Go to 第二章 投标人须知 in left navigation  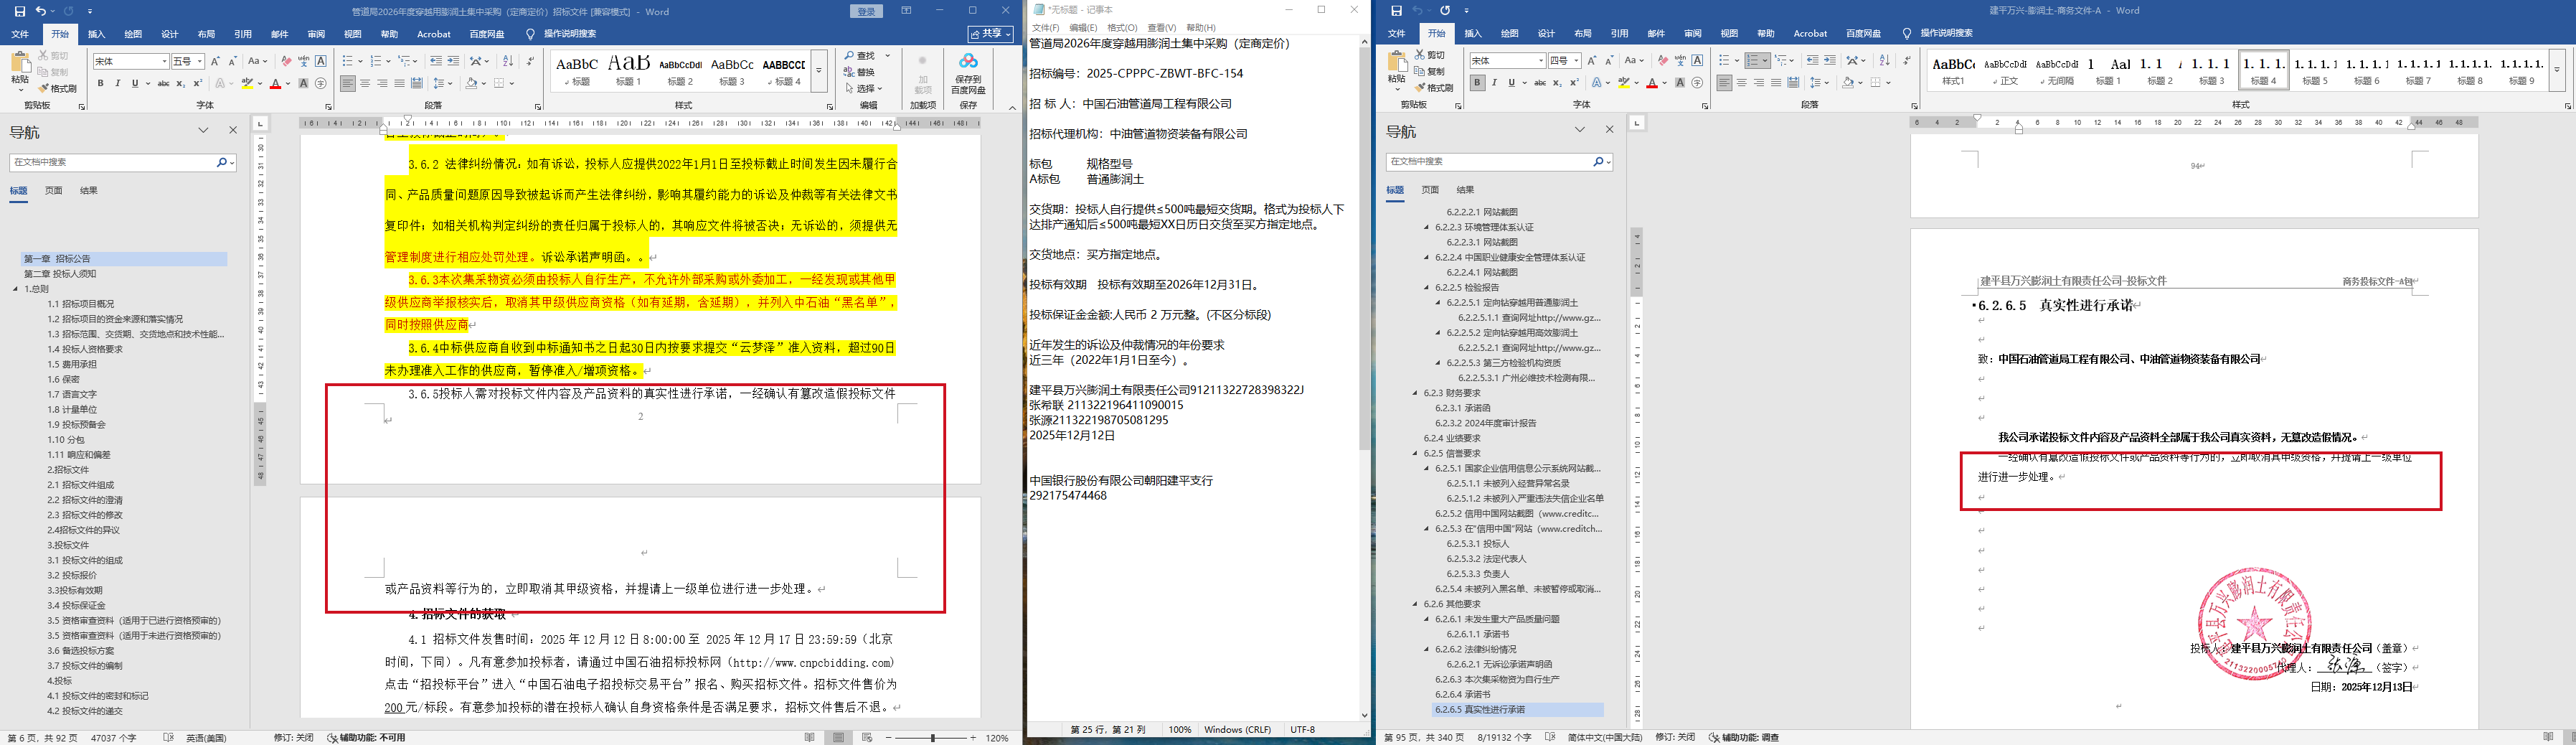(61, 274)
